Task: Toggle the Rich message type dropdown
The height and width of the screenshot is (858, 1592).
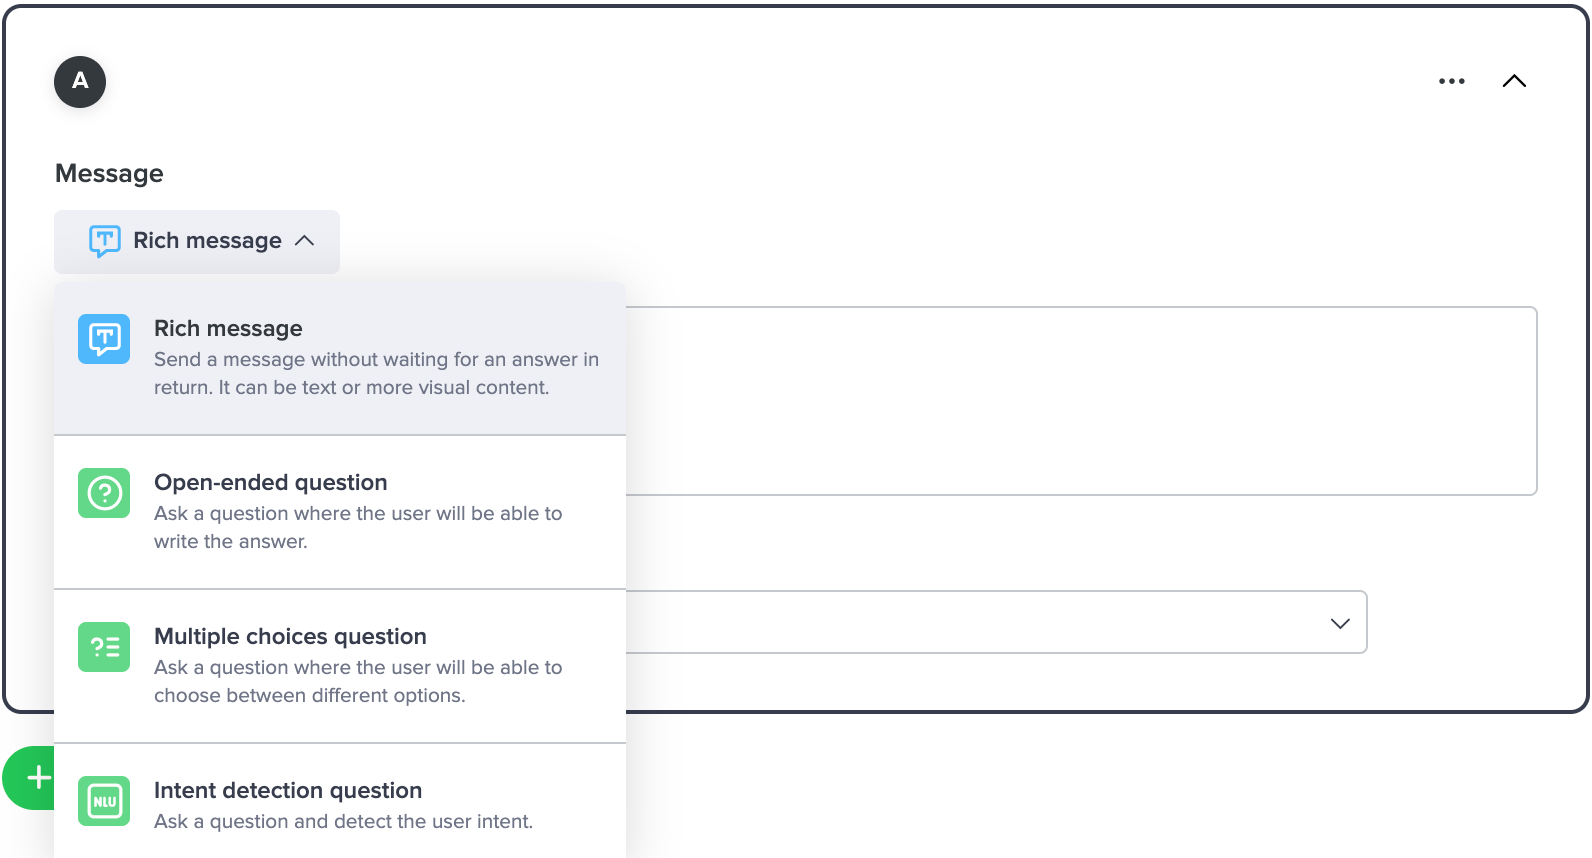Action: click(x=197, y=241)
